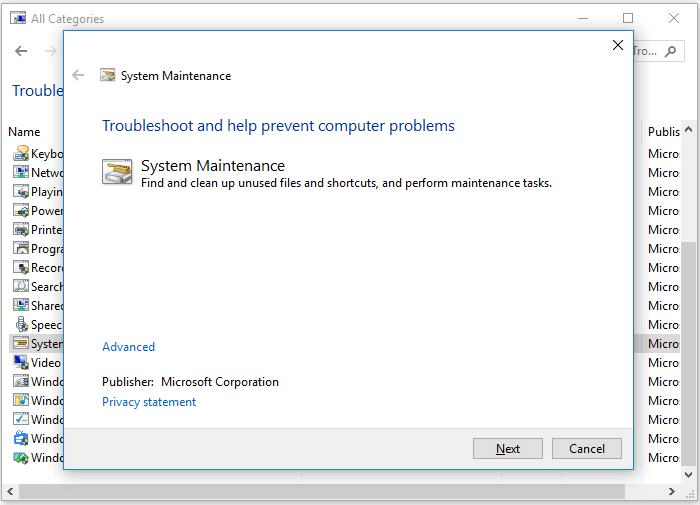Click the Speech troubleshooter microphone icon
Screen dimensions: 700x505
pyautogui.click(x=21, y=325)
